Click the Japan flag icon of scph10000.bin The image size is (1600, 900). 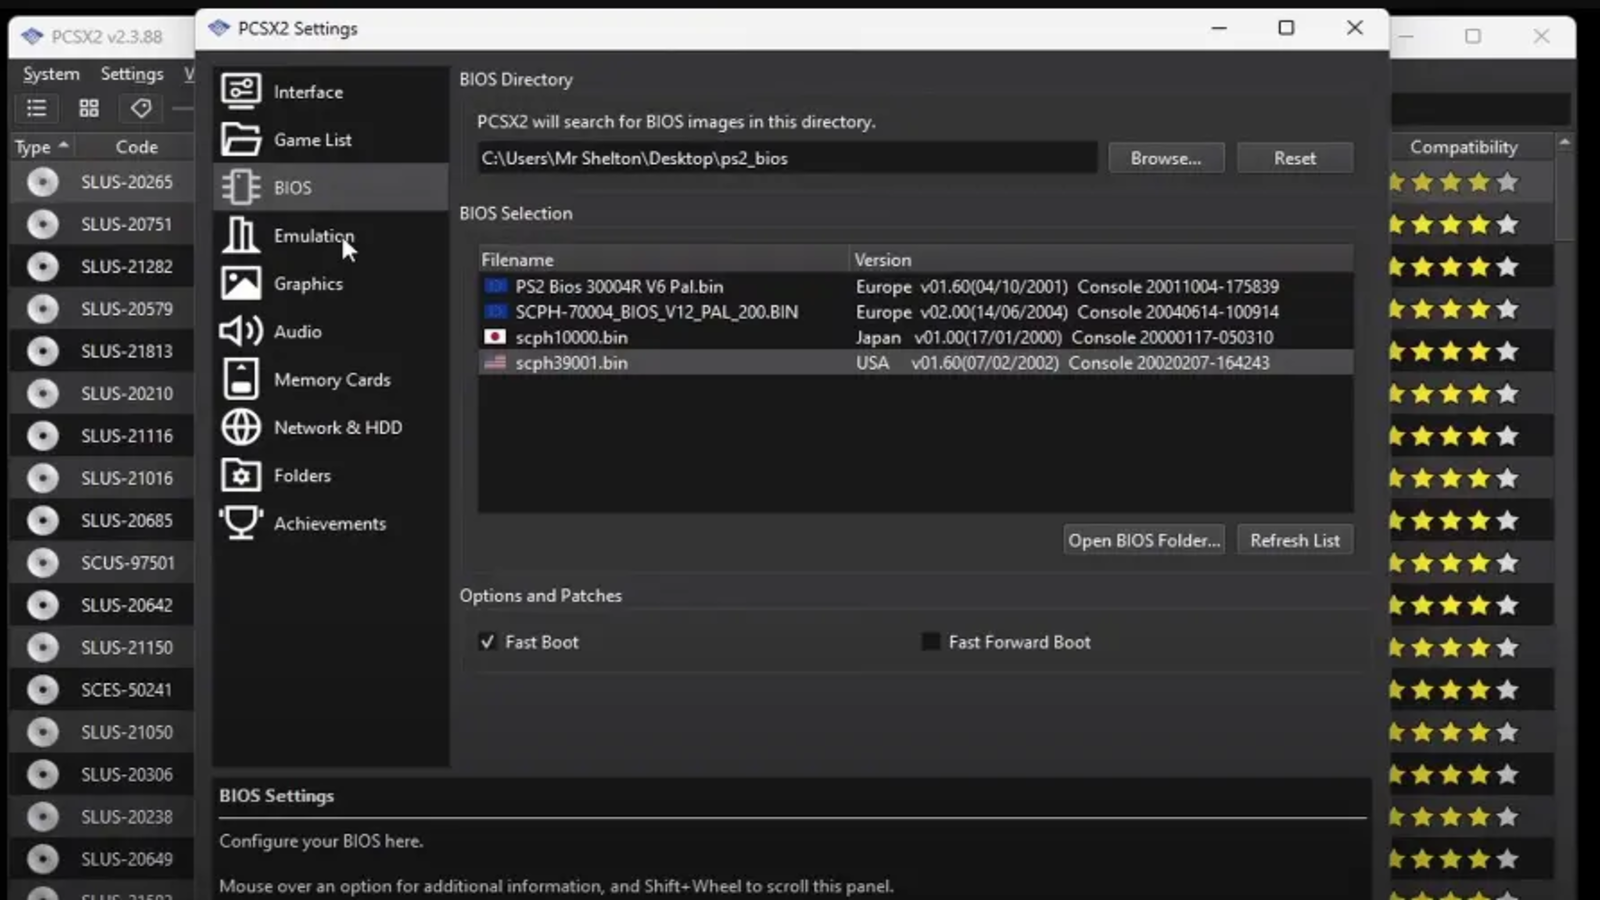[495, 337]
